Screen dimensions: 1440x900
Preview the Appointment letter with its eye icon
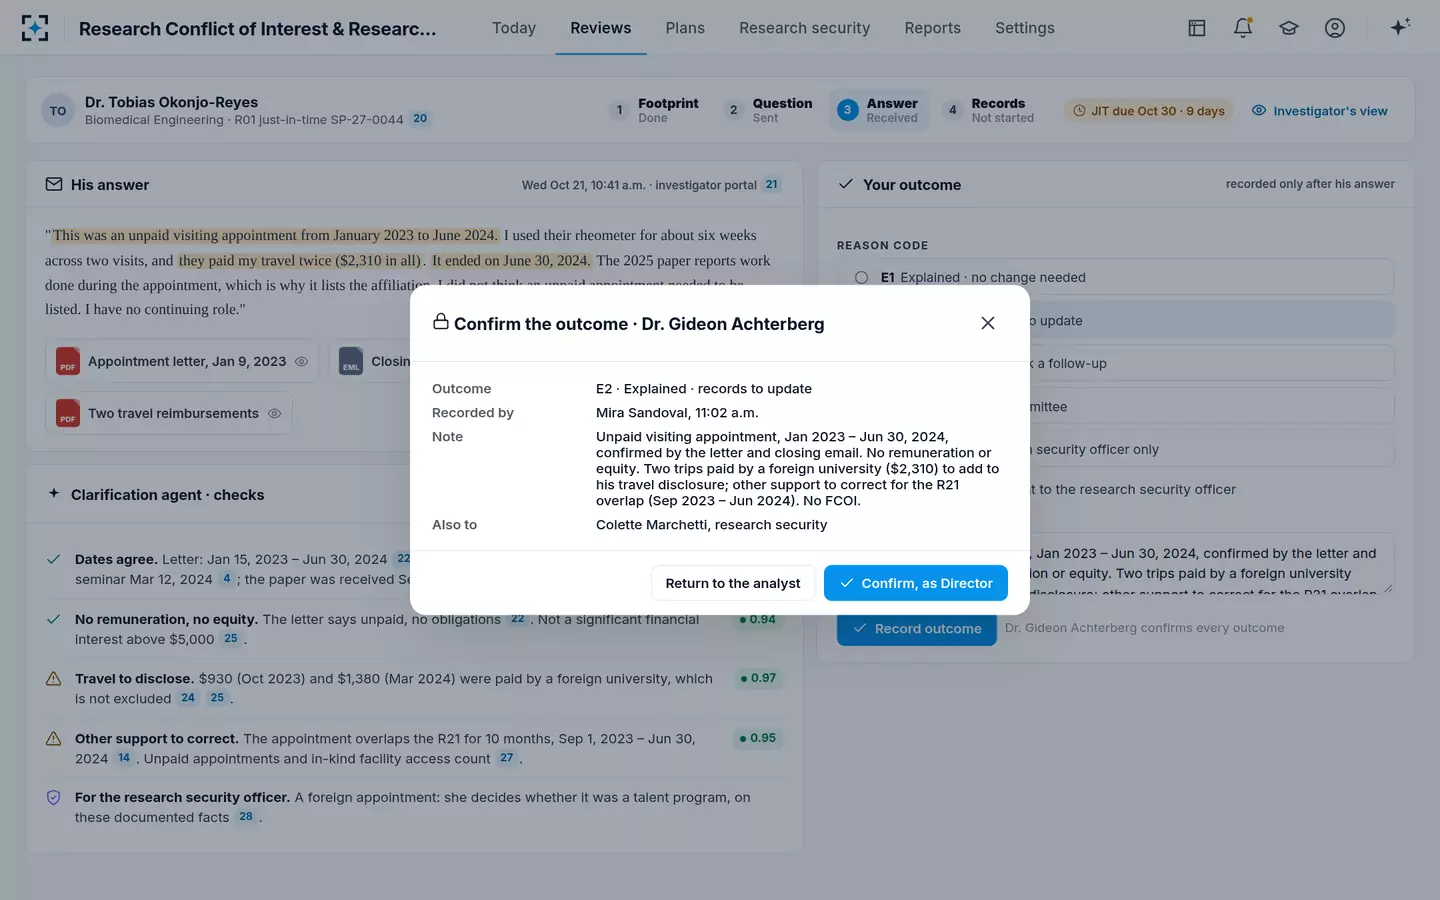301,361
